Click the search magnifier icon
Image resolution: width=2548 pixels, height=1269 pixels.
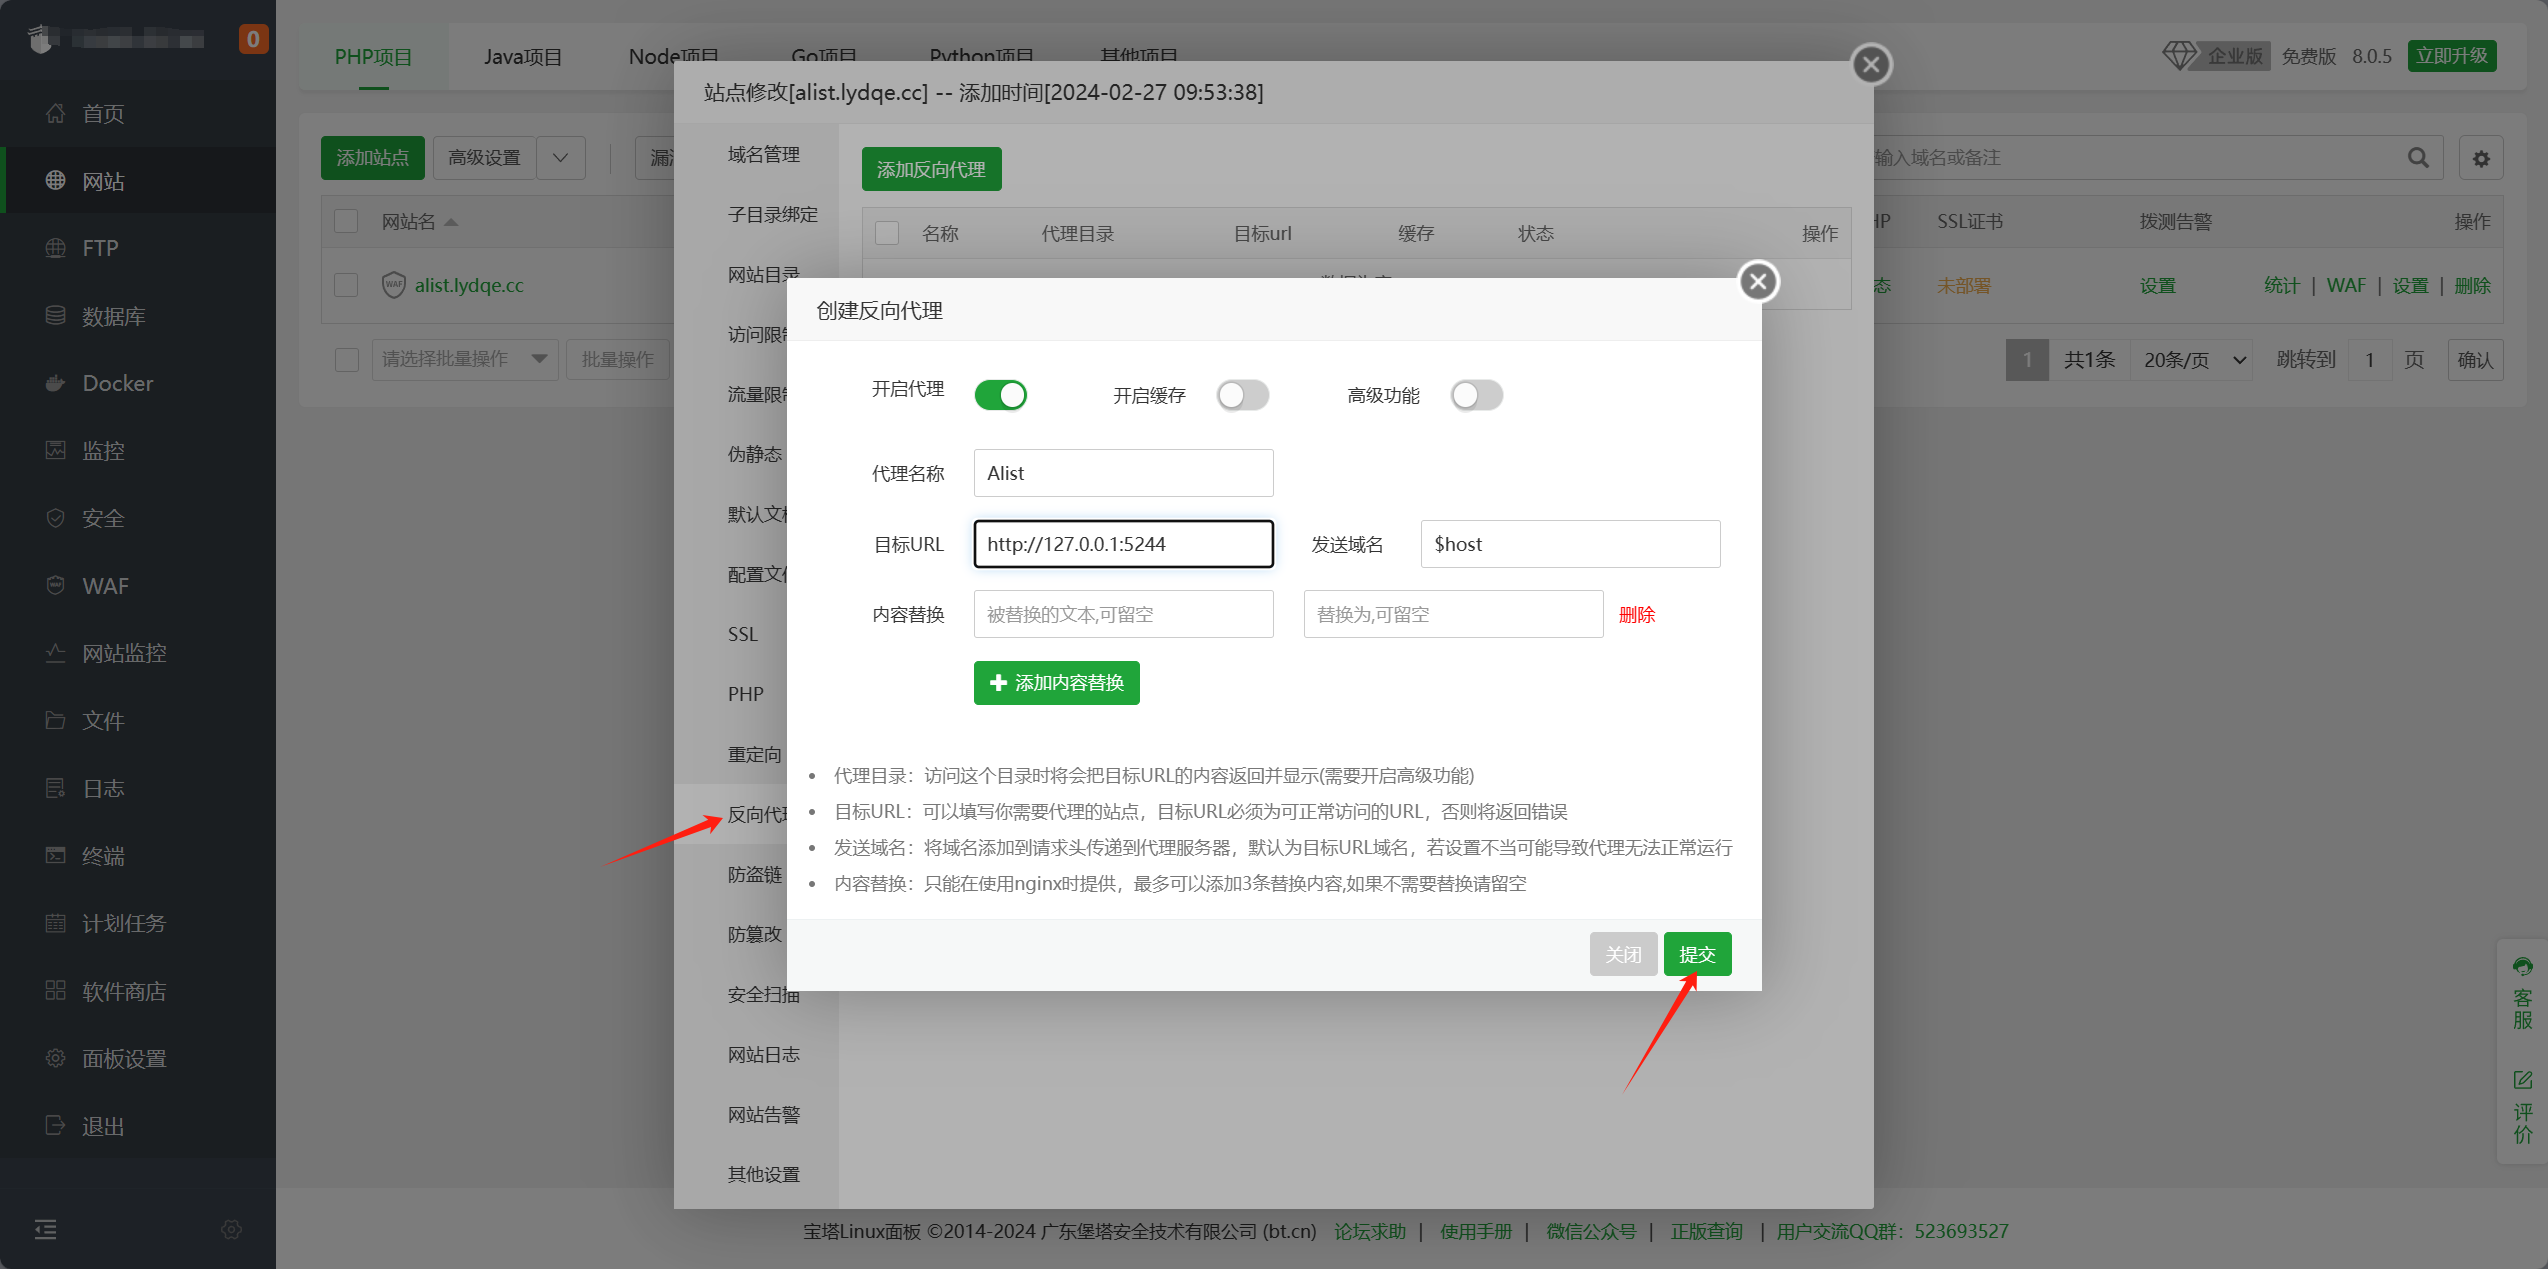tap(2418, 158)
